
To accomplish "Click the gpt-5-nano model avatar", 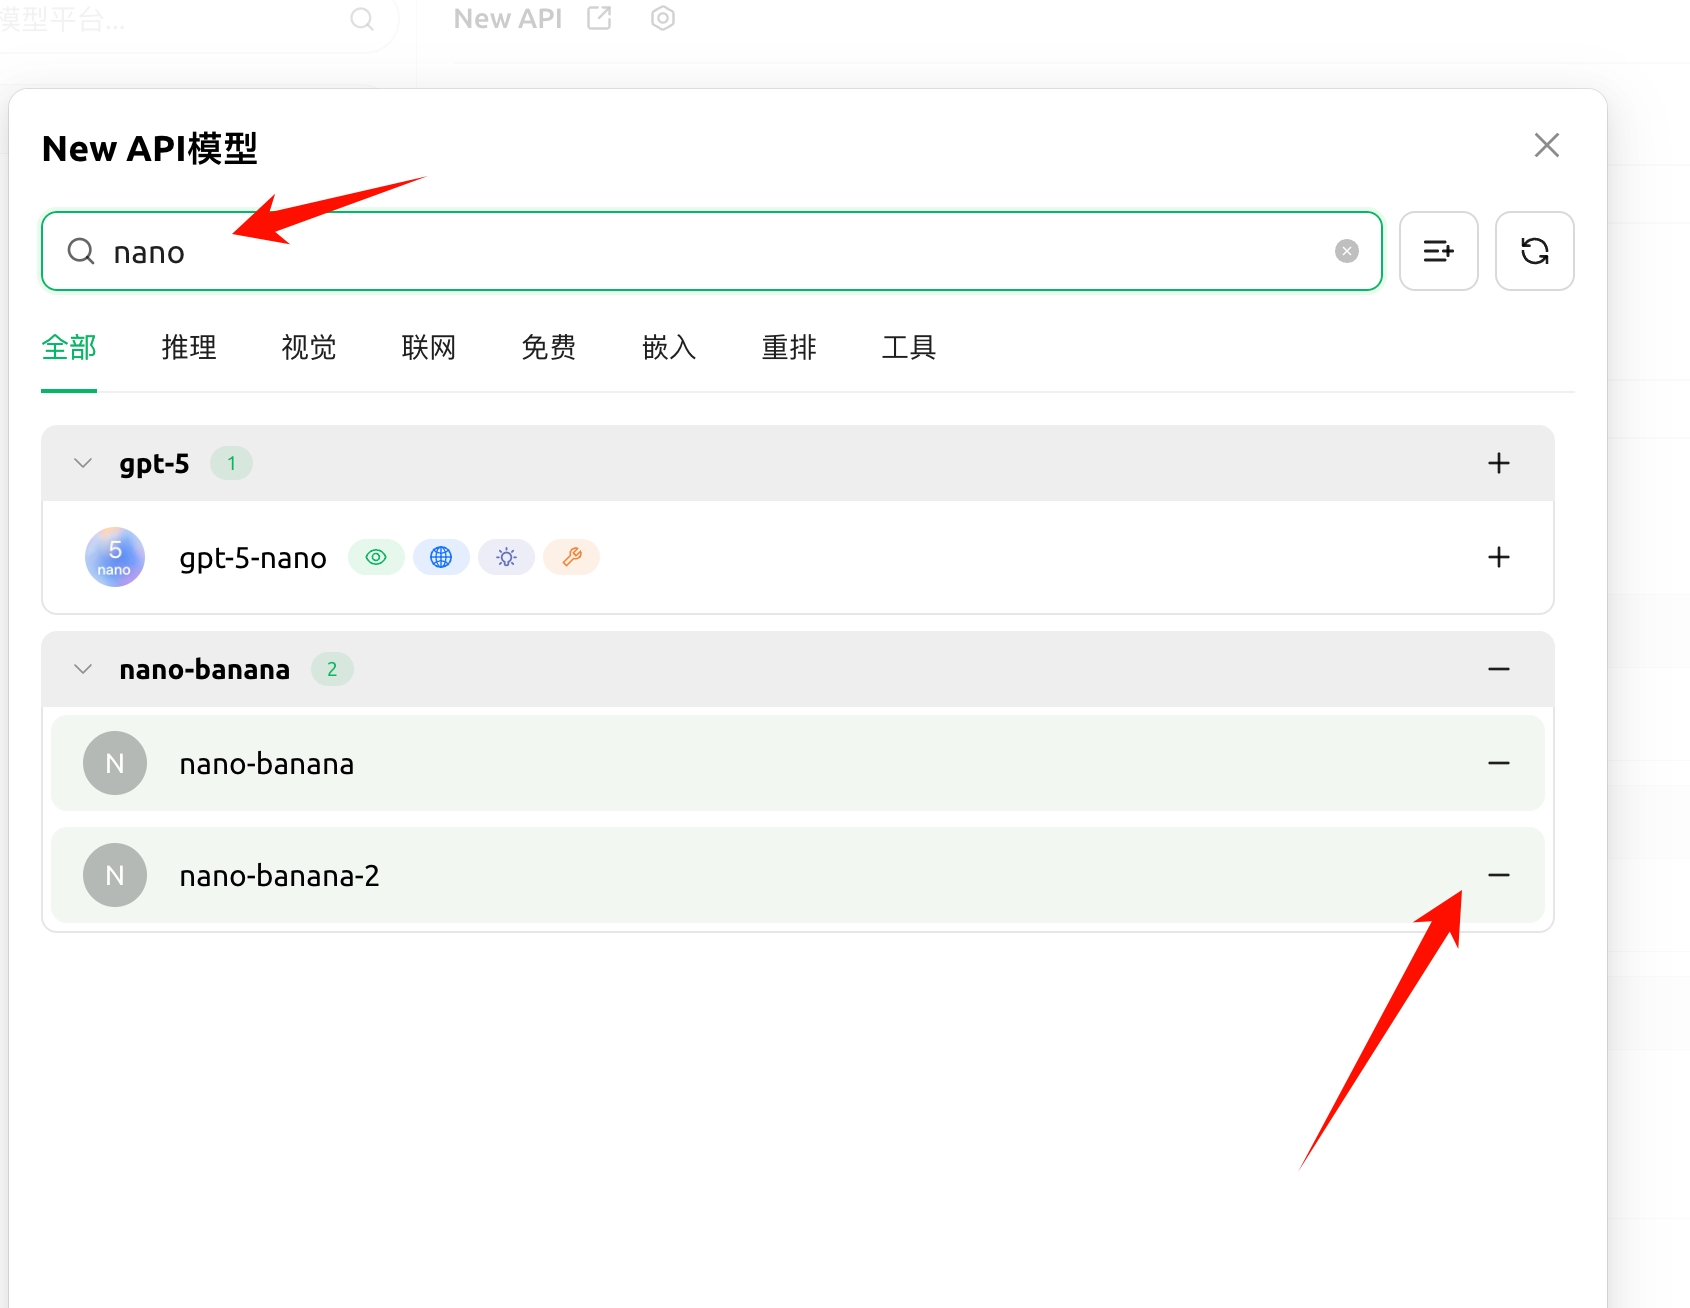I will tap(114, 557).
